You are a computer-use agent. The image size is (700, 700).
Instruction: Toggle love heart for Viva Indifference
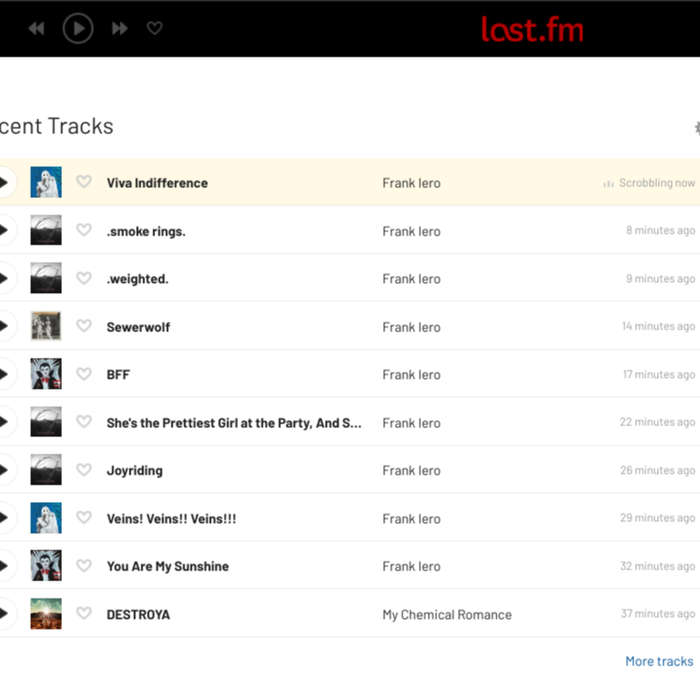click(x=84, y=183)
